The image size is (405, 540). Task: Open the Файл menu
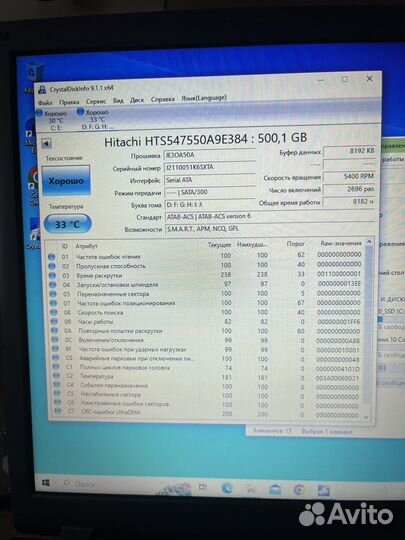pyautogui.click(x=45, y=103)
